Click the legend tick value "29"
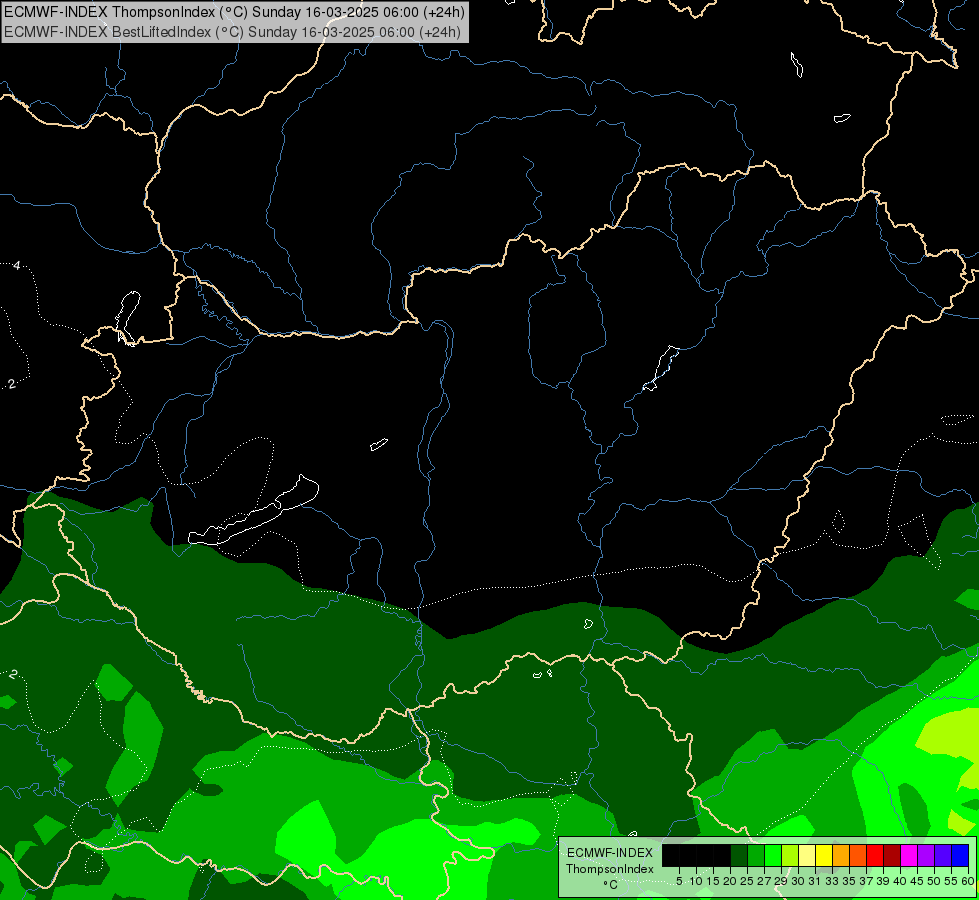 point(780,881)
